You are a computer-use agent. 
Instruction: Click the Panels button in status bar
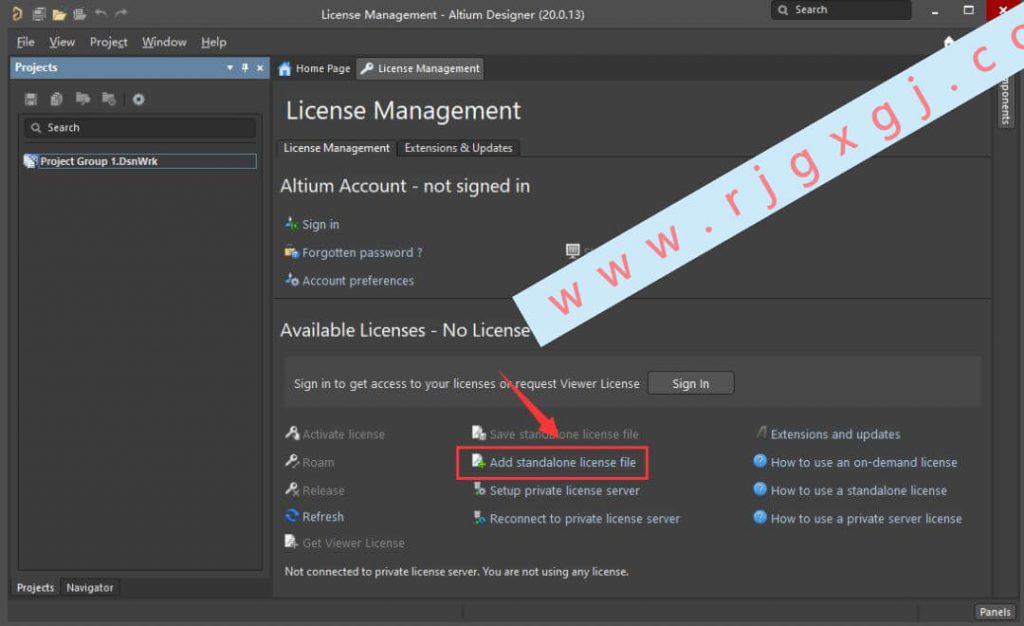click(x=995, y=612)
